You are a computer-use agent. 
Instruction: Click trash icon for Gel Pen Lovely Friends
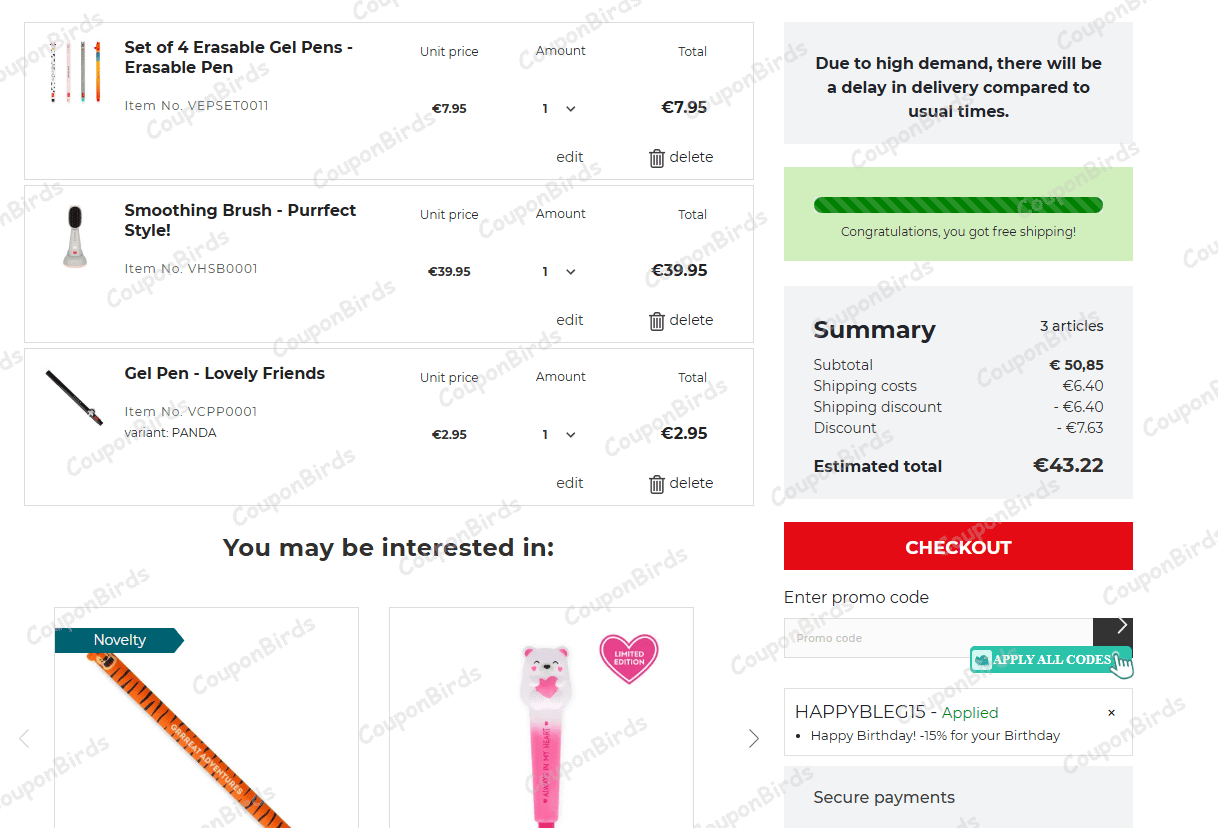(657, 484)
